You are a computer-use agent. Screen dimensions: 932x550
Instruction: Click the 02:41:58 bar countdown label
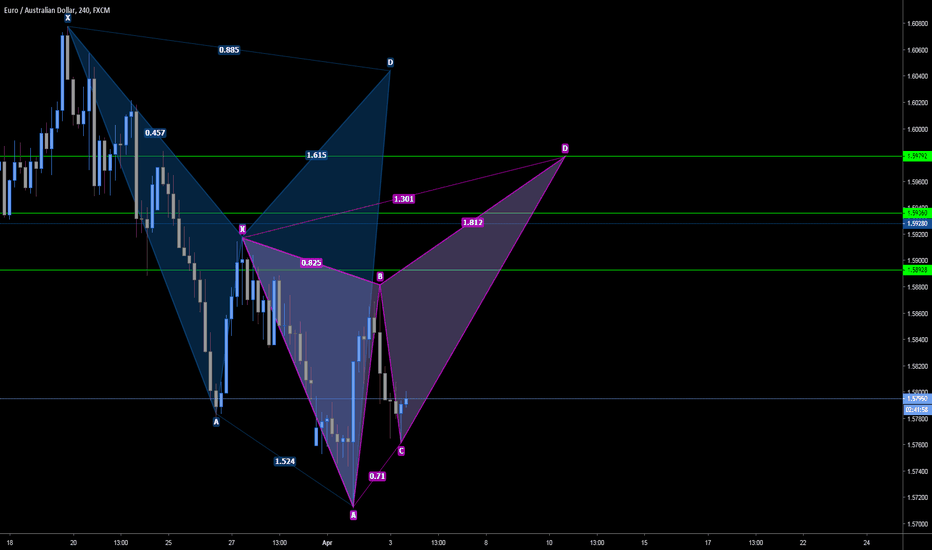click(x=917, y=410)
